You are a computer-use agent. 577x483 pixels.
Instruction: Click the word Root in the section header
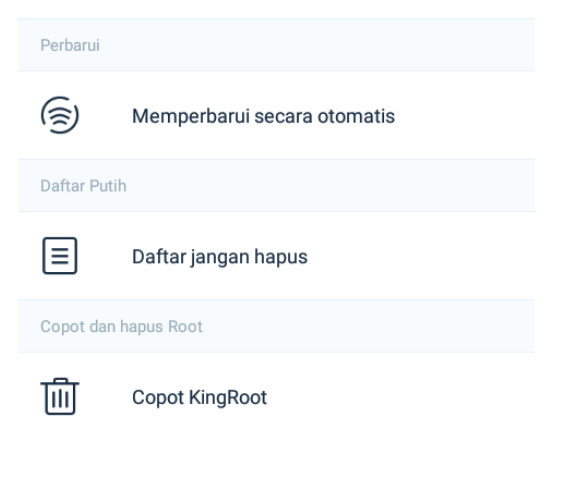(185, 327)
